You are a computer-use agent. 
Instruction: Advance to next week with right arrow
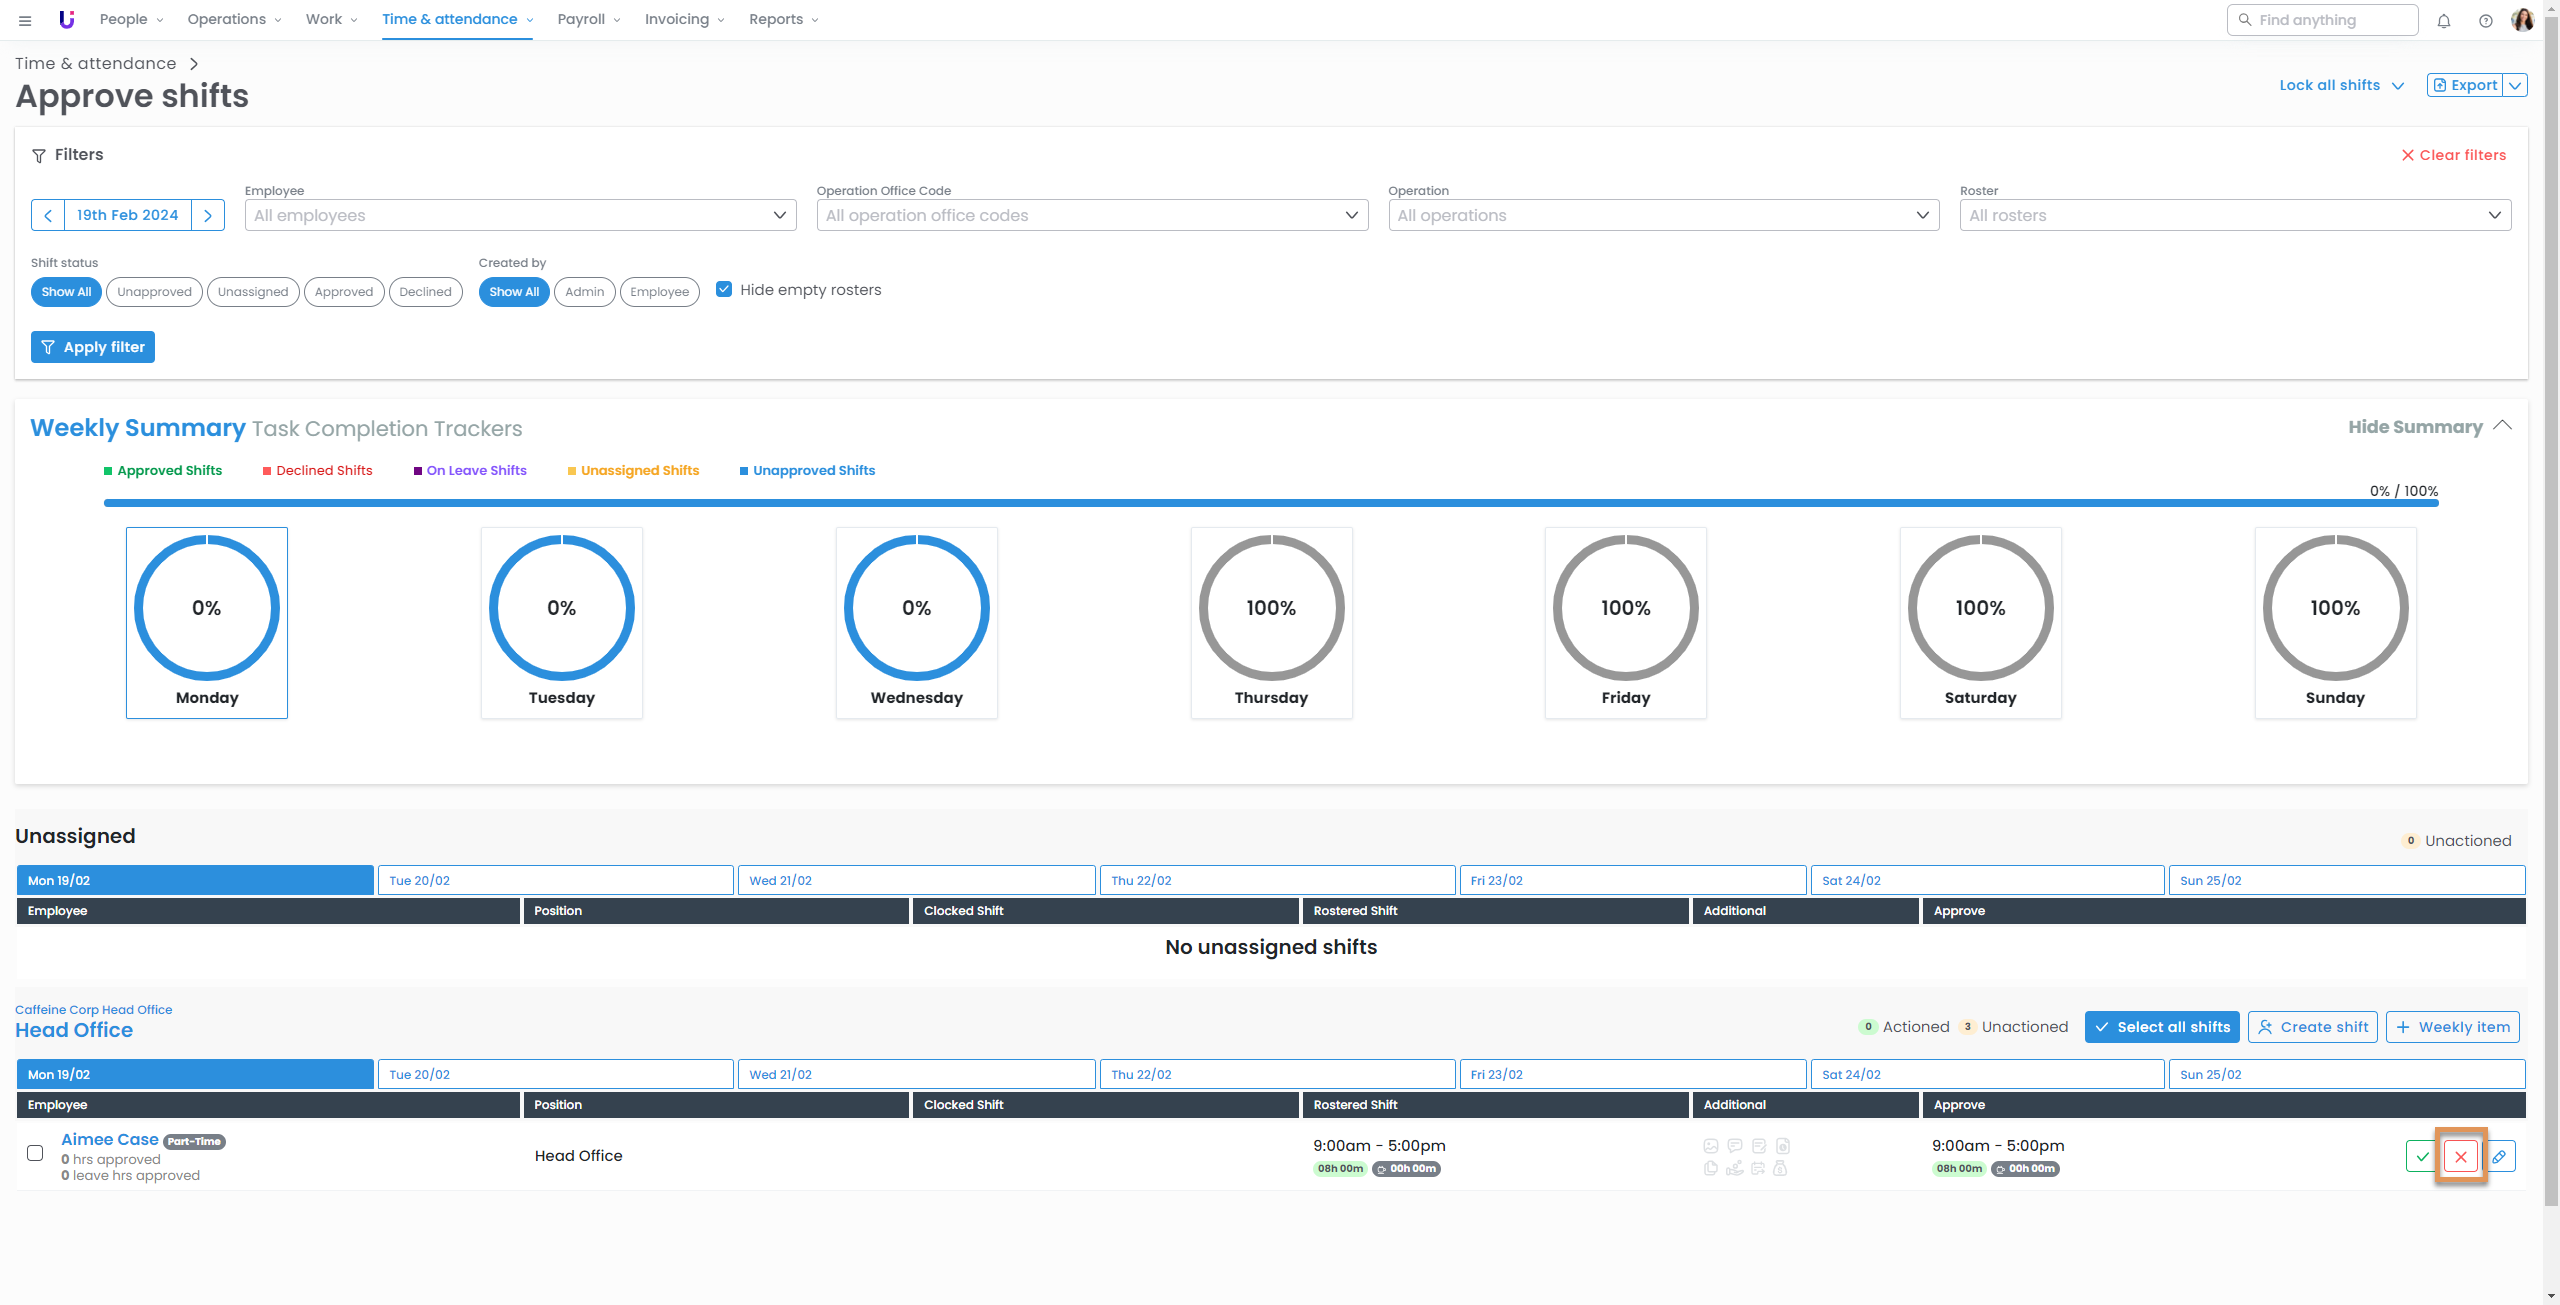click(208, 215)
